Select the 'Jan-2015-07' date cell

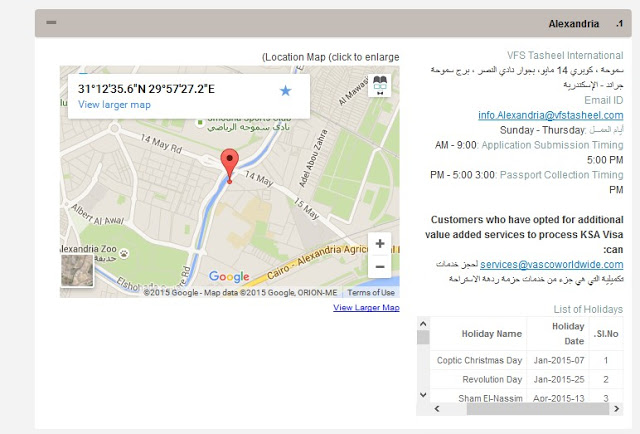click(559, 361)
